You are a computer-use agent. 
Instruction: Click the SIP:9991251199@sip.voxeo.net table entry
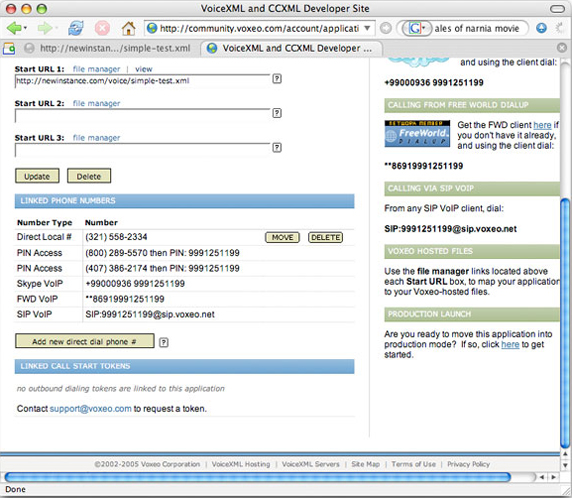(x=150, y=314)
